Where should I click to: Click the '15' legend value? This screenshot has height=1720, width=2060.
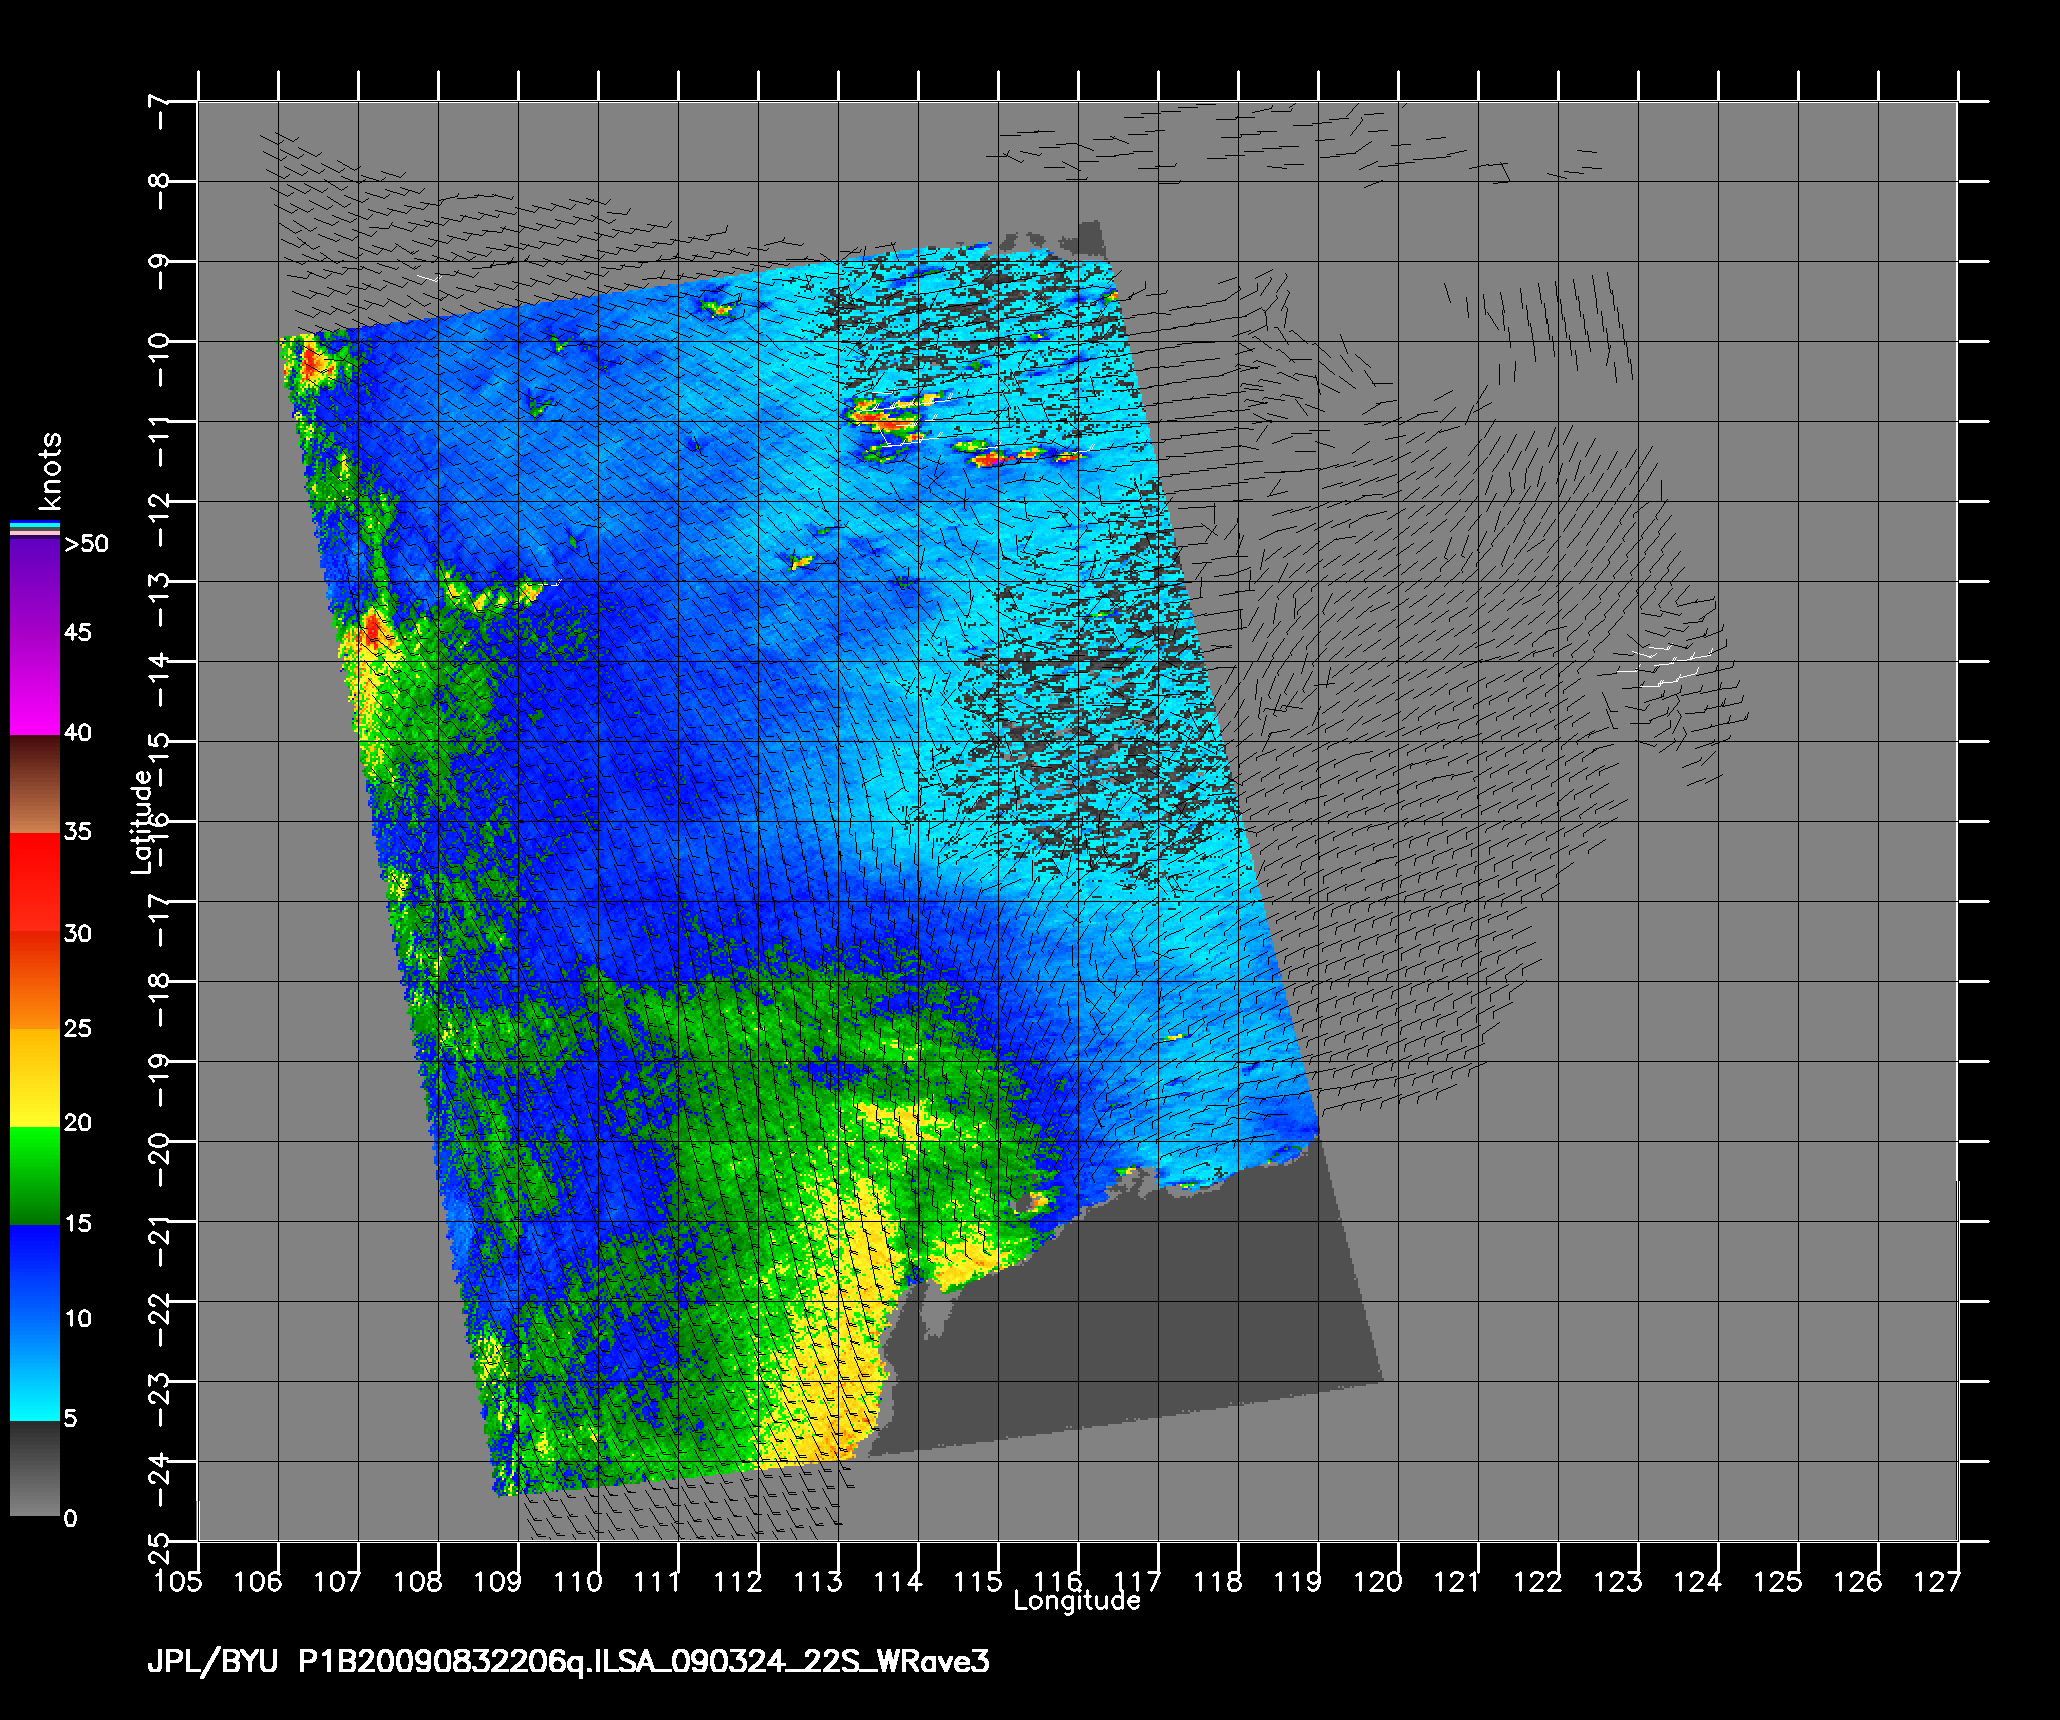[78, 1223]
